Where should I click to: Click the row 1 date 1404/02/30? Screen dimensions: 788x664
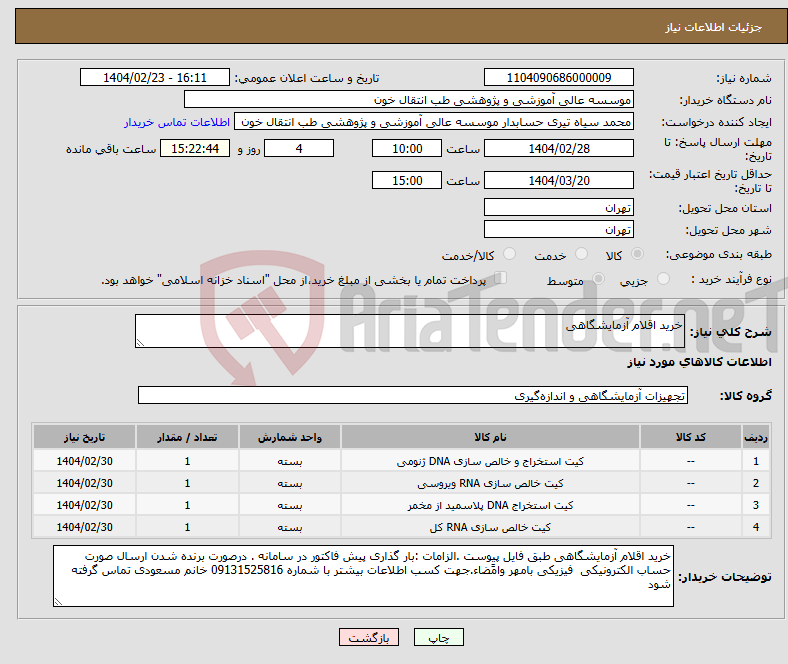click(x=84, y=461)
